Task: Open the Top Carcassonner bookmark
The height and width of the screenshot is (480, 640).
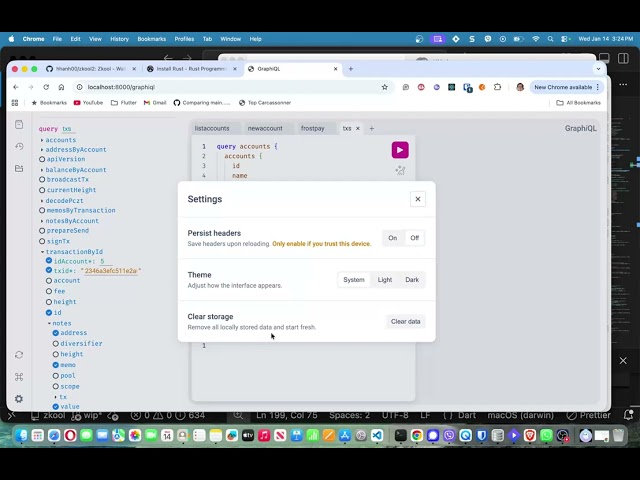Action: coord(265,103)
